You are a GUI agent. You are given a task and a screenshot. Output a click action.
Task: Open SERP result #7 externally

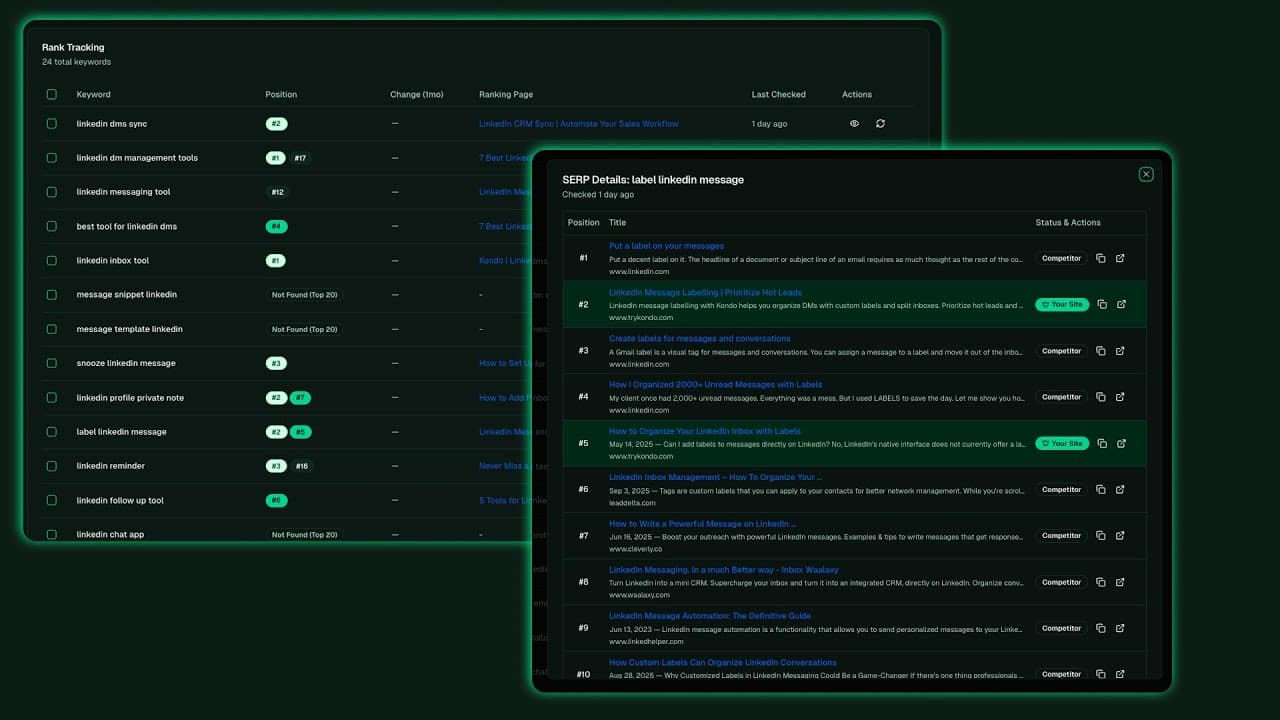[x=1120, y=536]
